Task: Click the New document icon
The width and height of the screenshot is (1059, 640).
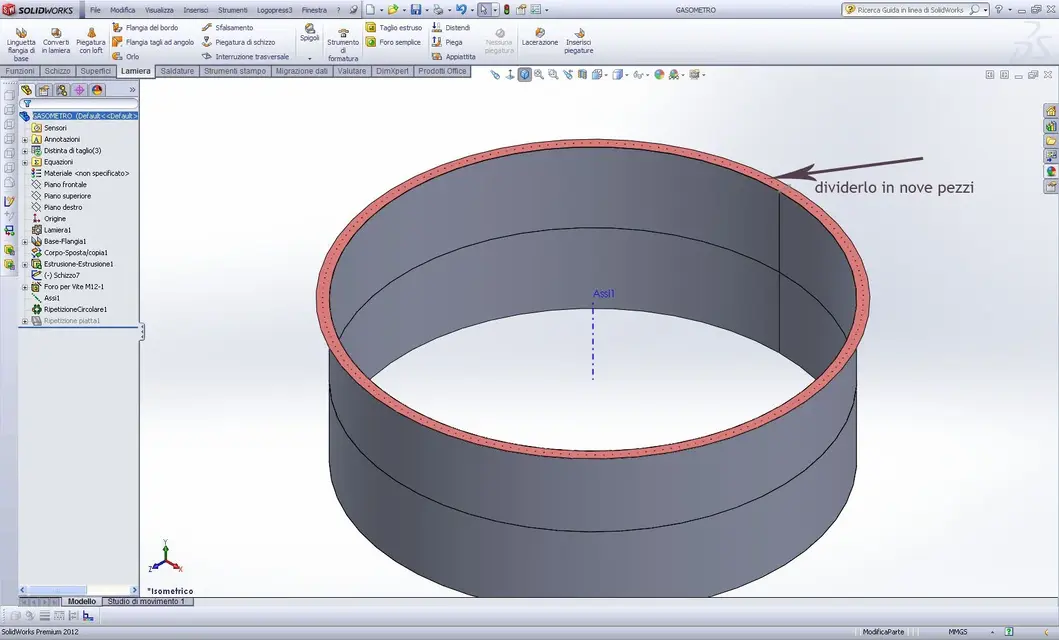Action: point(370,10)
